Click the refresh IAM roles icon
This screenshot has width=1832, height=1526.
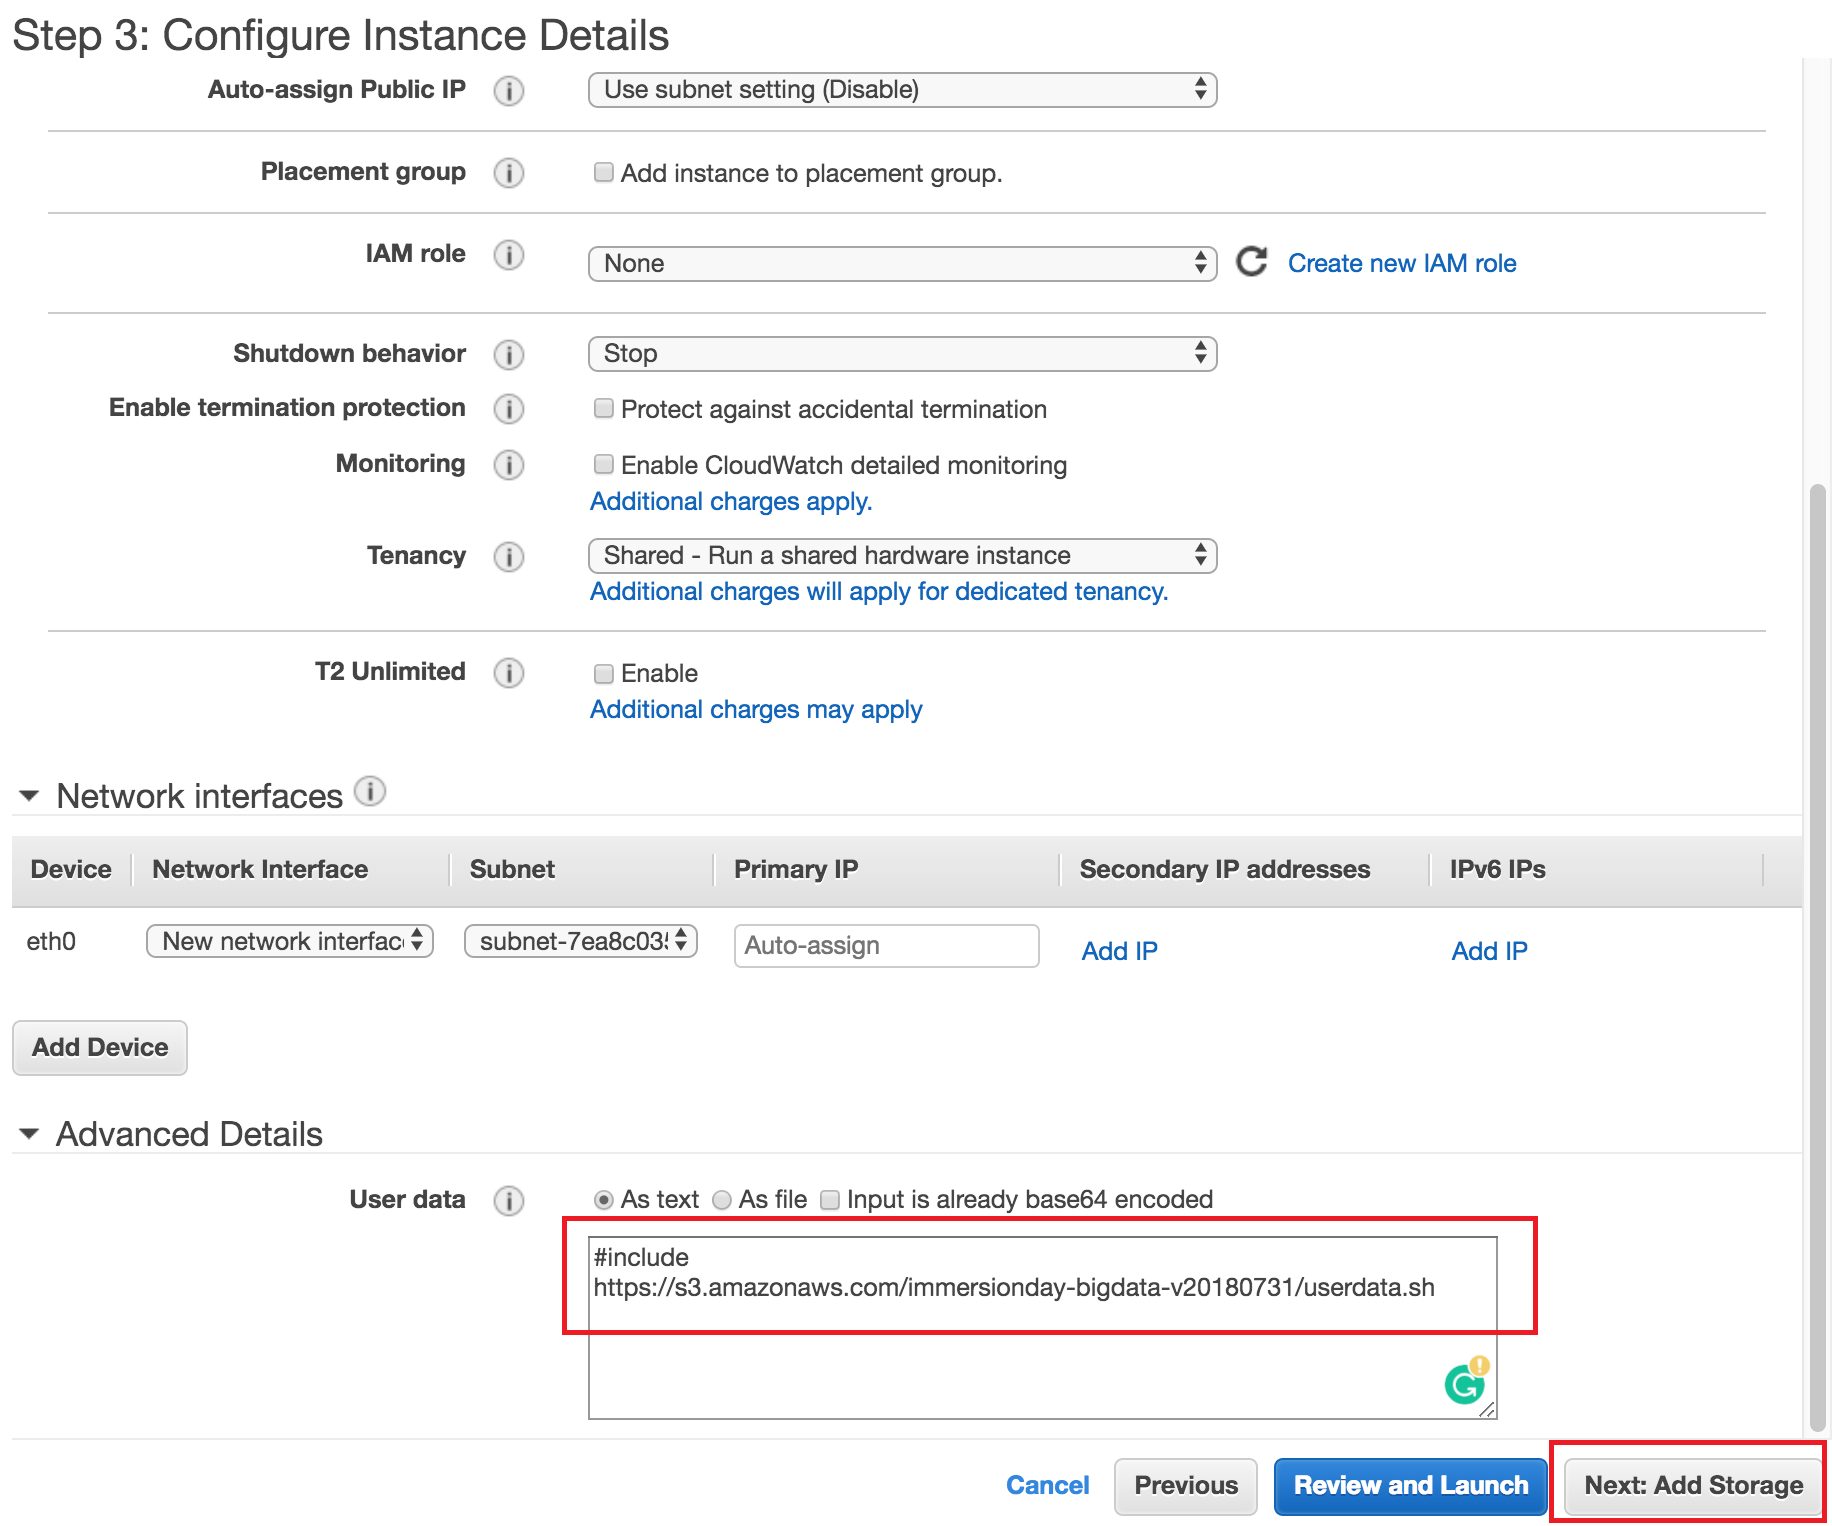[1251, 262]
